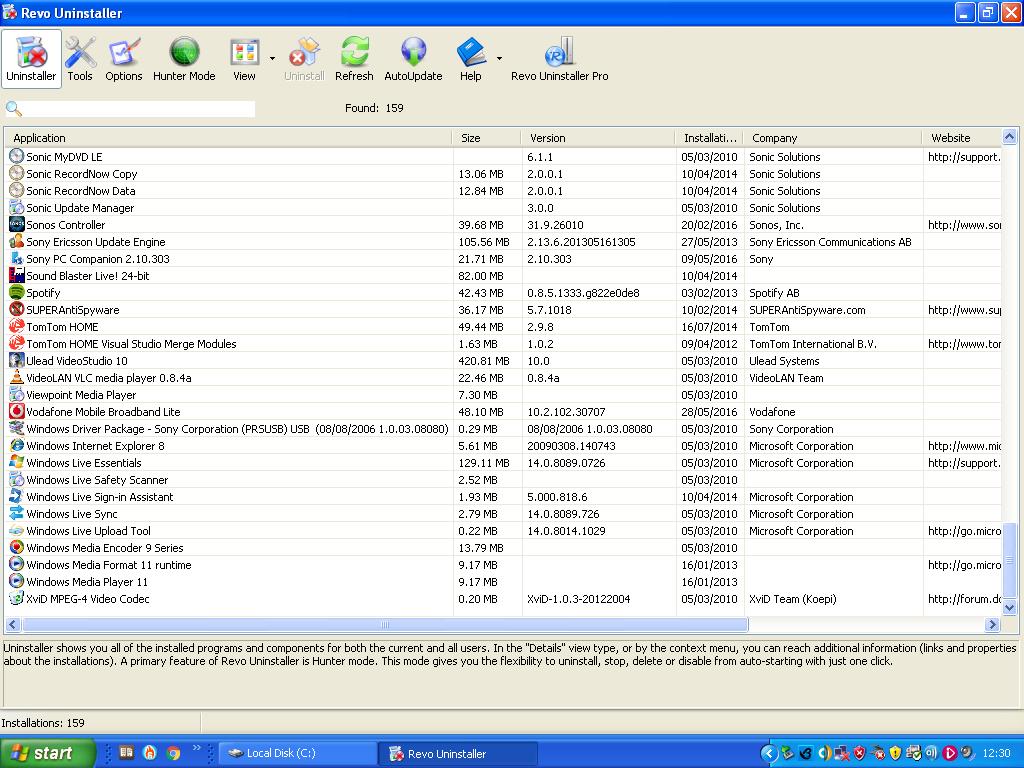Image resolution: width=1024 pixels, height=768 pixels.
Task: Select the Windows Media Player 11 icon
Action: (x=16, y=581)
